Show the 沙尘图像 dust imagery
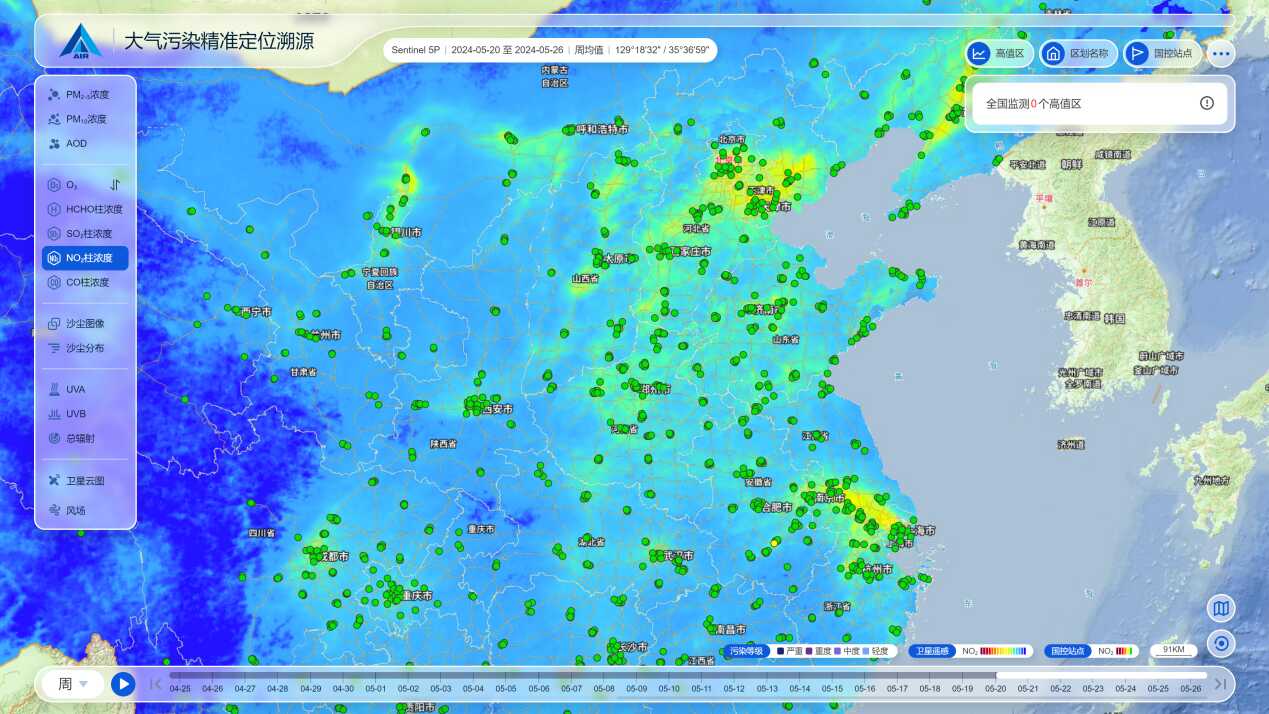Viewport: 1269px width, 714px height. coord(84,323)
